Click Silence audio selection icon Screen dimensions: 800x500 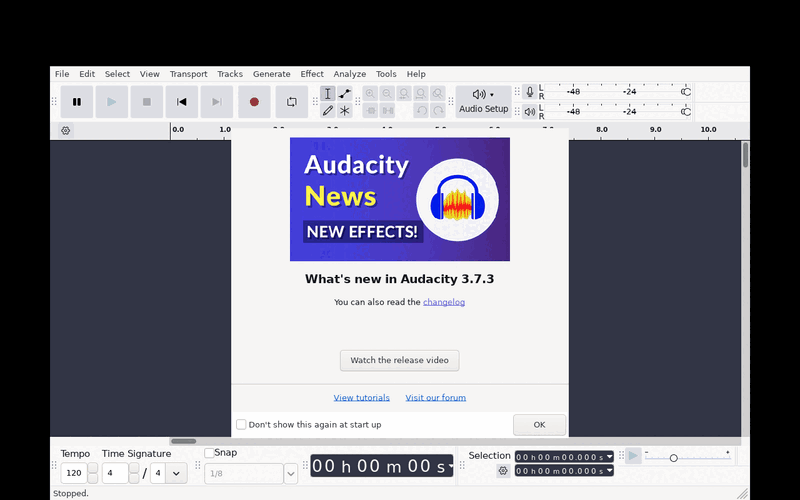388,110
